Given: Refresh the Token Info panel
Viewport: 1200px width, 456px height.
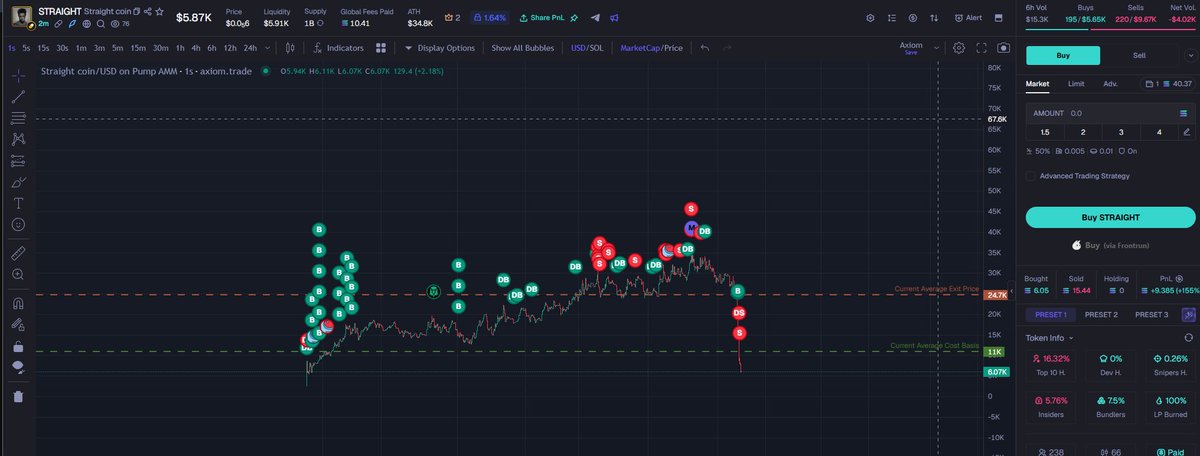Looking at the screenshot, I should click(1187, 338).
